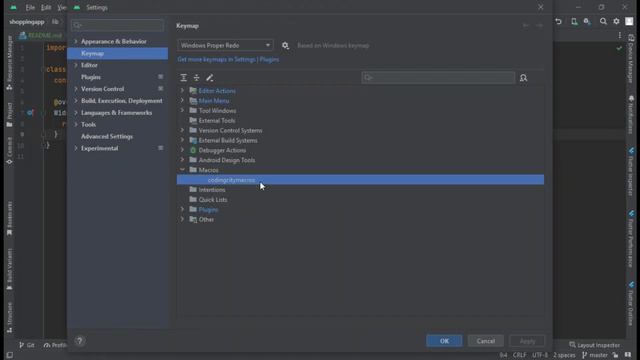The width and height of the screenshot is (640, 360).
Task: Open the Structure tool window
Action: pos(9,317)
